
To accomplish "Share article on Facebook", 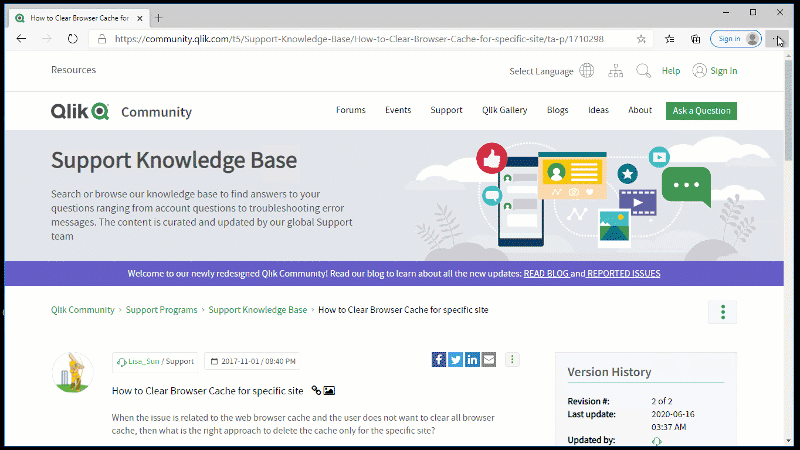I will pos(439,359).
